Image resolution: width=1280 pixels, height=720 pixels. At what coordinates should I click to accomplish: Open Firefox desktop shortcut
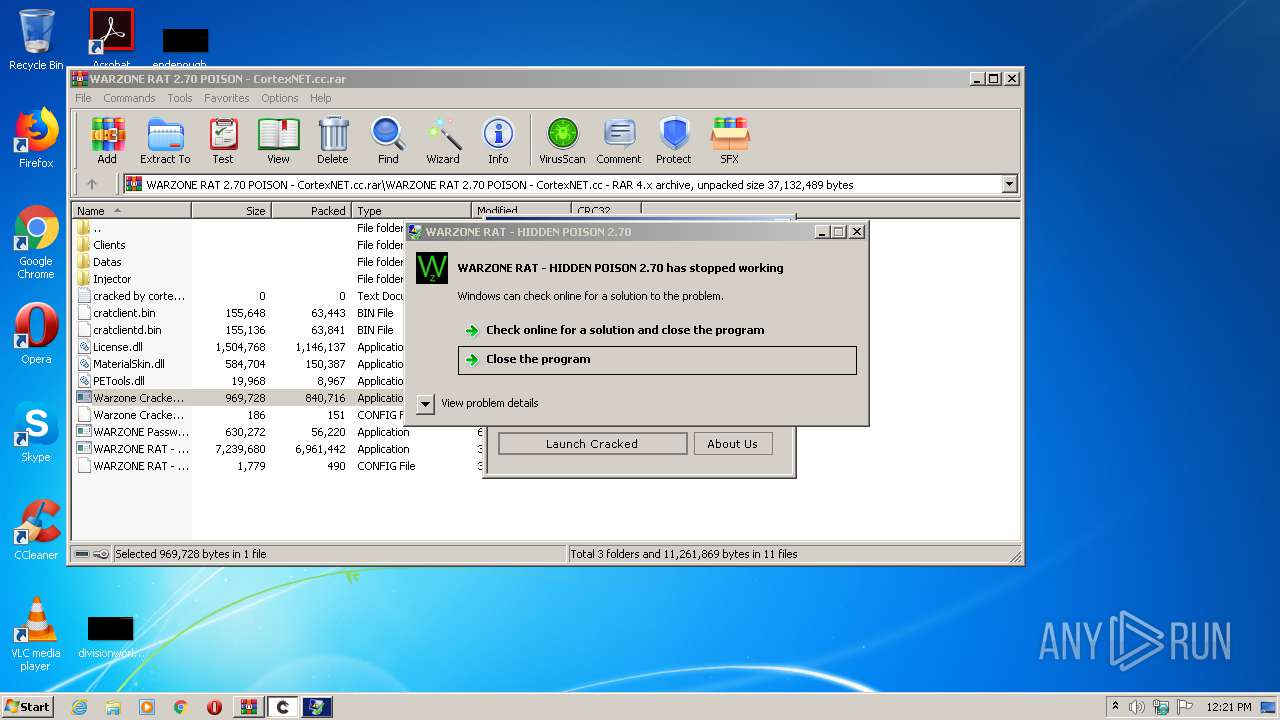click(x=36, y=138)
